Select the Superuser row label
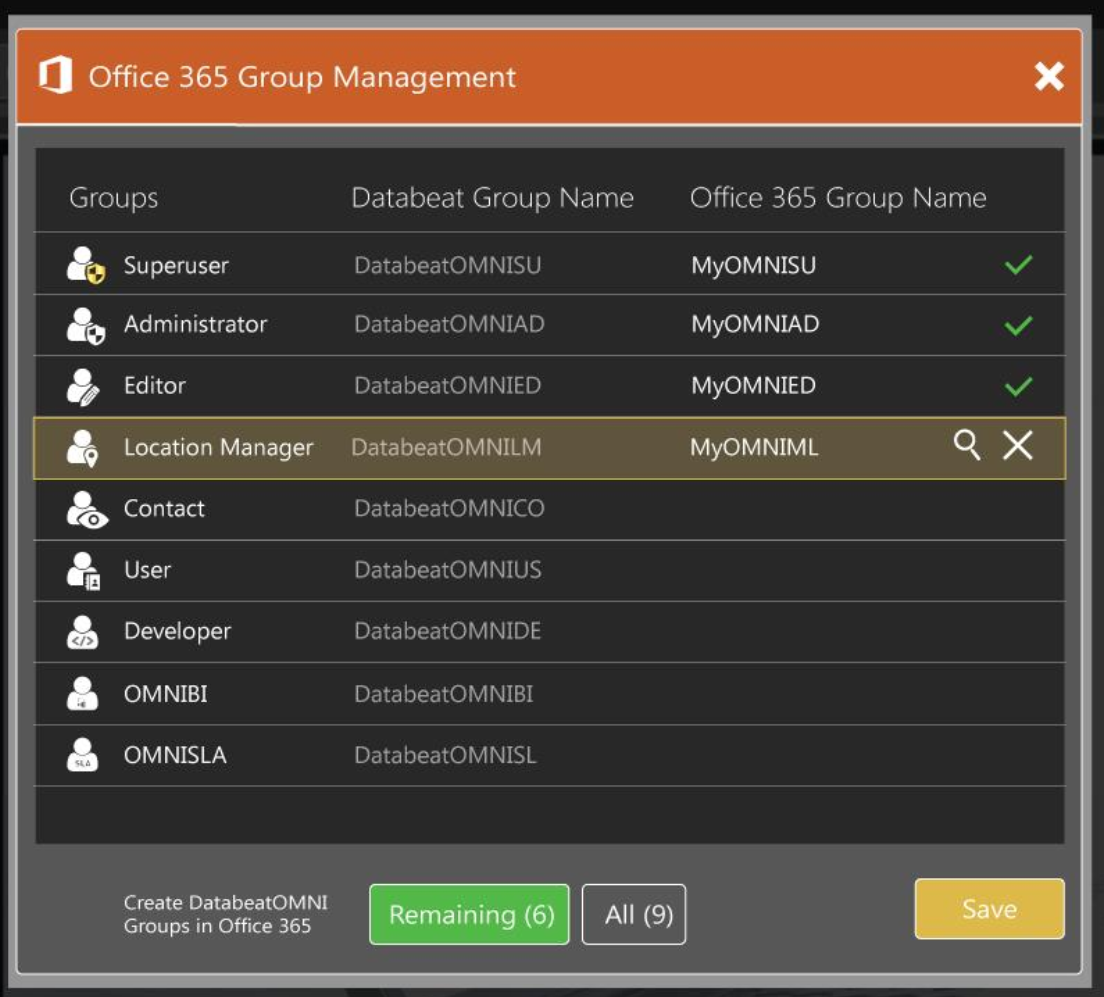Image resolution: width=1104 pixels, height=997 pixels. (176, 265)
